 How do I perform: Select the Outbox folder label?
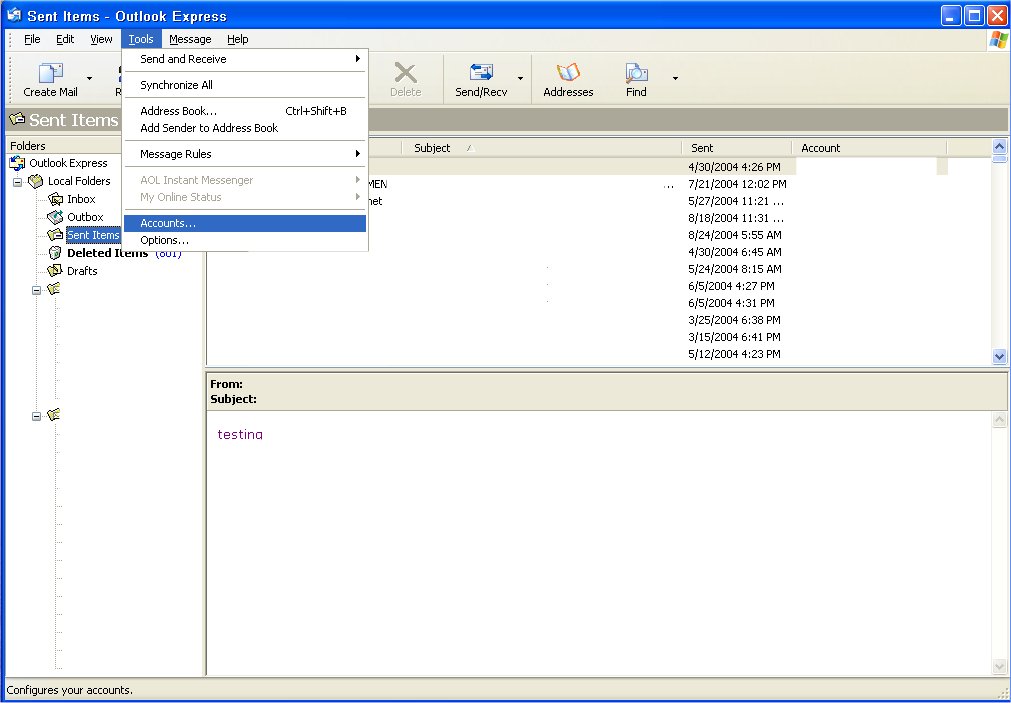pyautogui.click(x=85, y=217)
